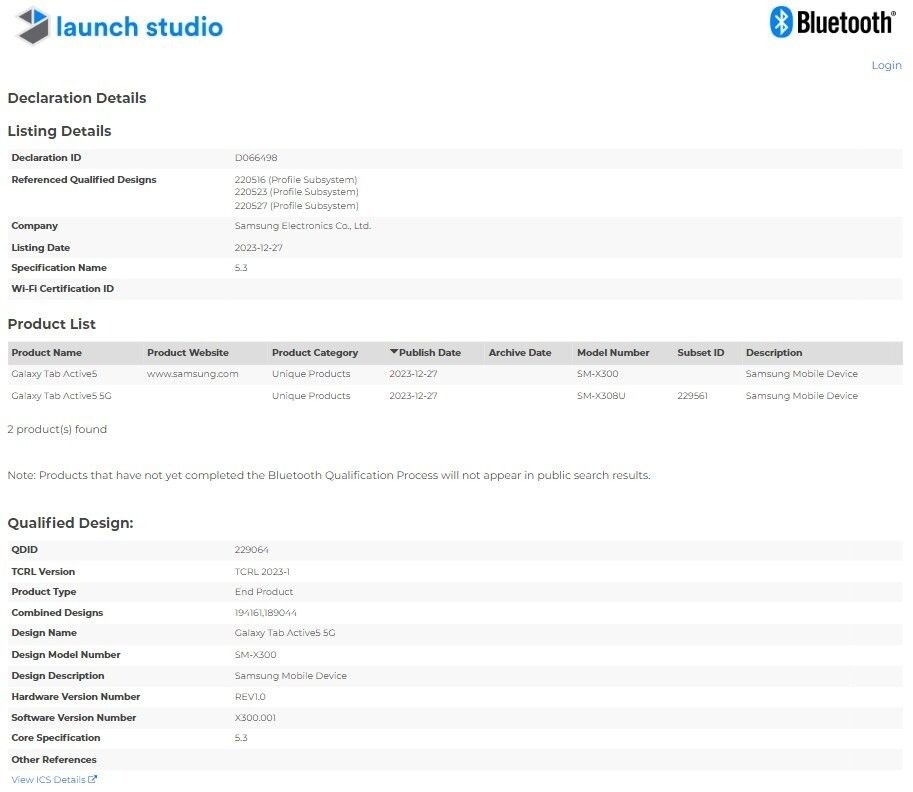
Task: Click the 2 product(s) found text
Action: click(57, 430)
